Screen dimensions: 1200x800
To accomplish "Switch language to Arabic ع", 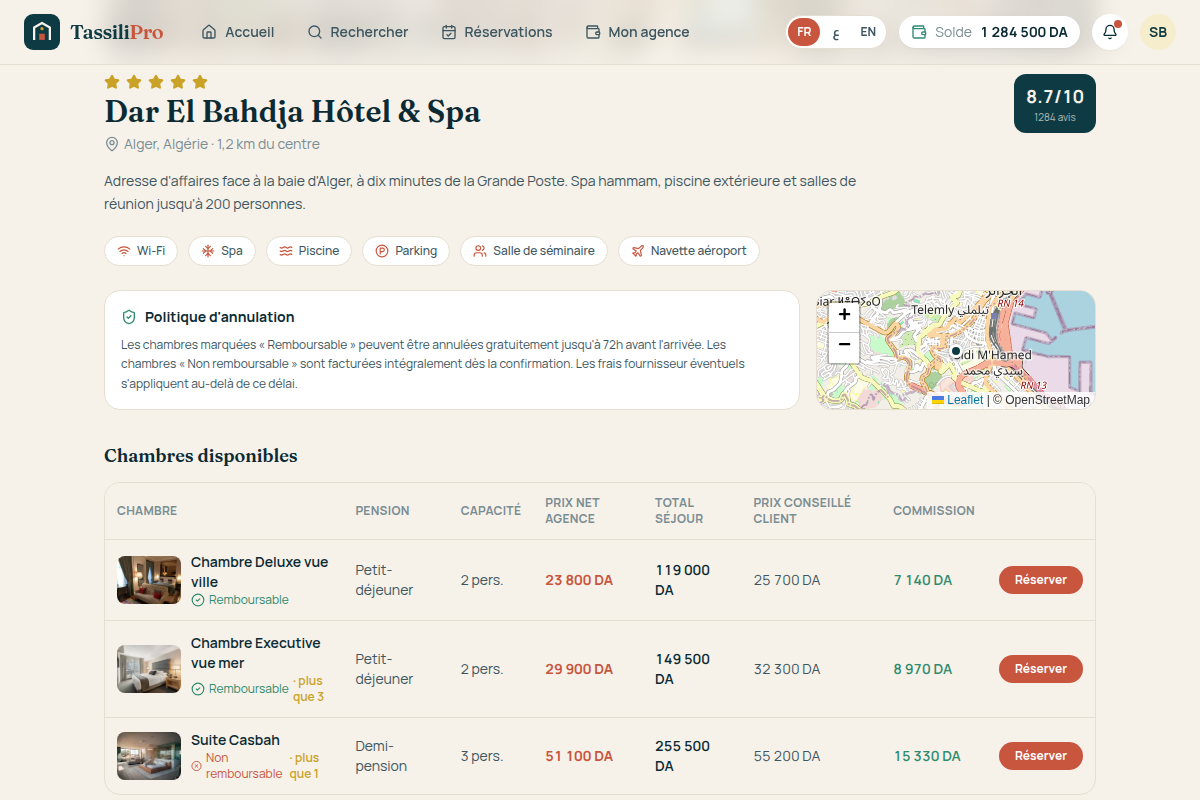I will tap(836, 32).
